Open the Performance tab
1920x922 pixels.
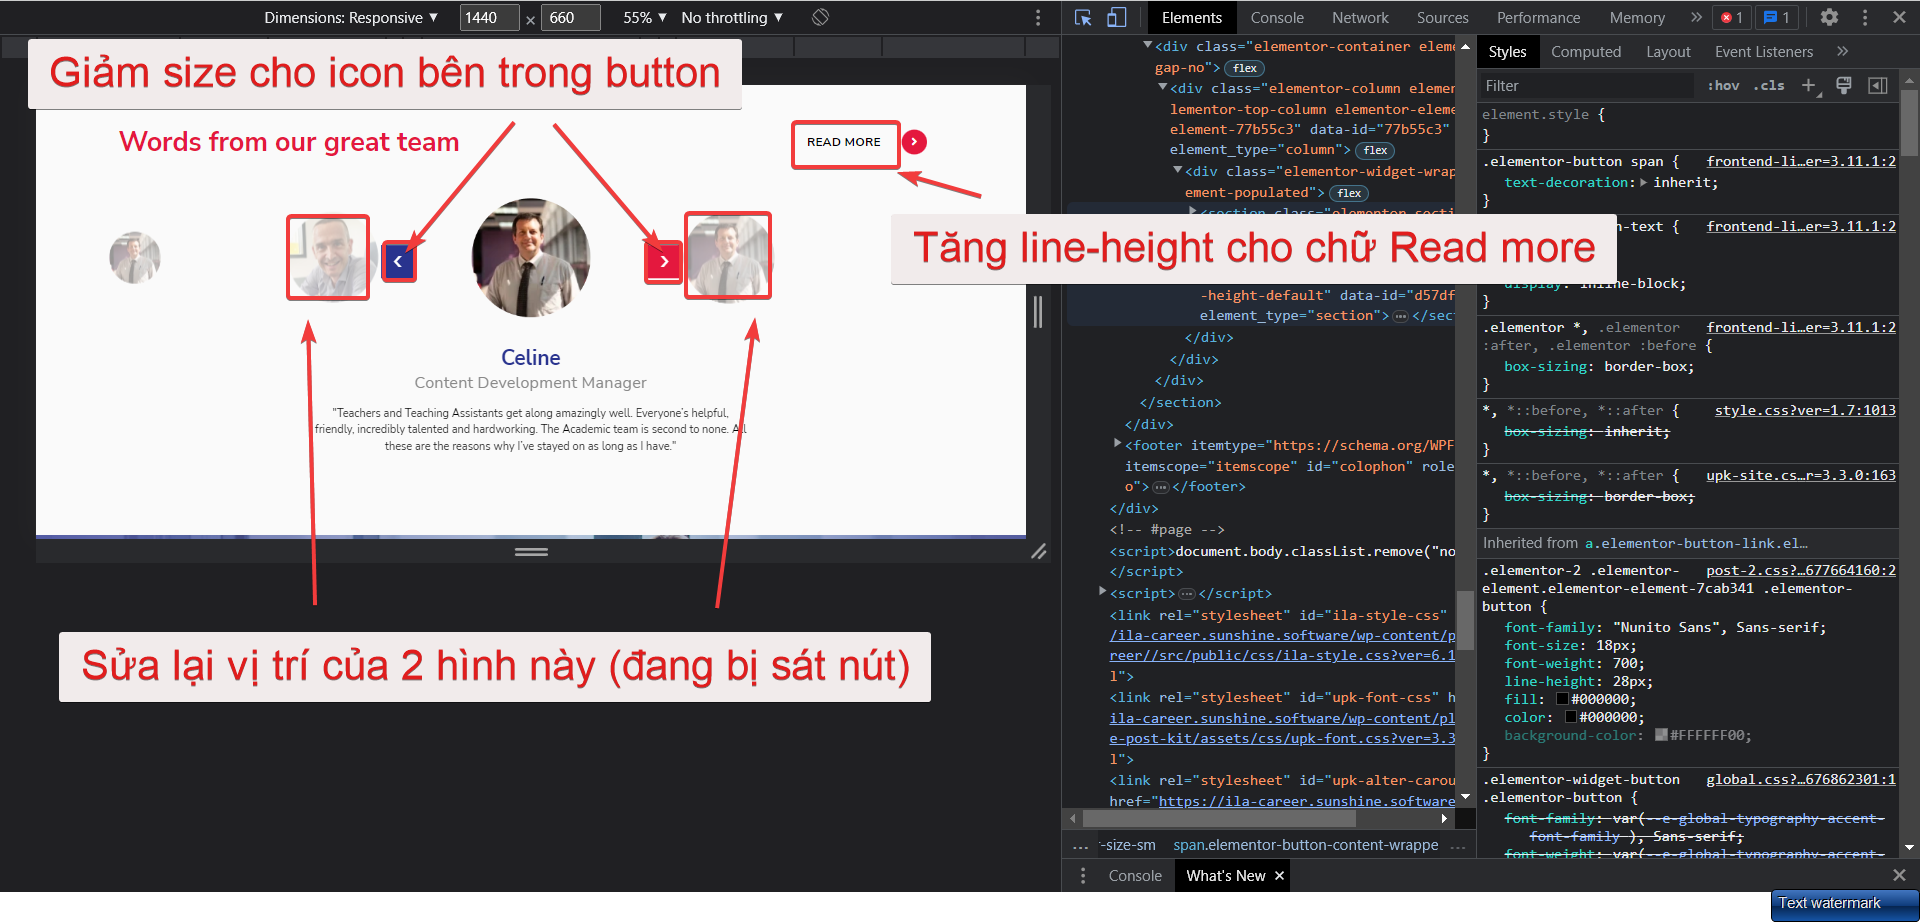(1538, 18)
